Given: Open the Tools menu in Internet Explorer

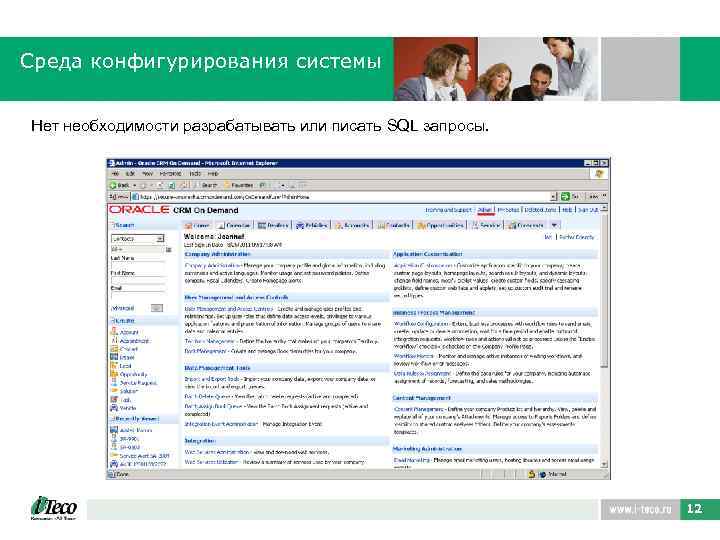Looking at the screenshot, I should pyautogui.click(x=195, y=174).
